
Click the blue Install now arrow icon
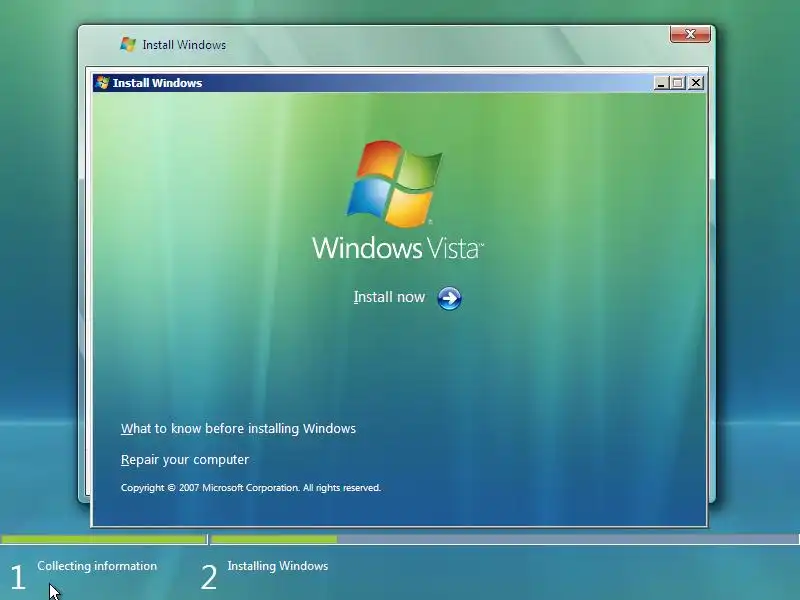coord(449,298)
